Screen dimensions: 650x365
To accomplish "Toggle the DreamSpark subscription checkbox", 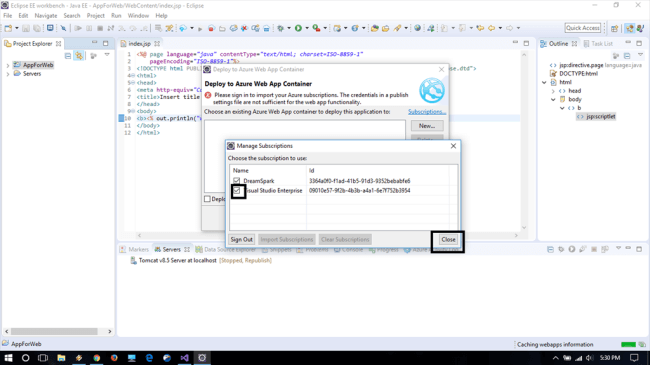I will tap(237, 181).
